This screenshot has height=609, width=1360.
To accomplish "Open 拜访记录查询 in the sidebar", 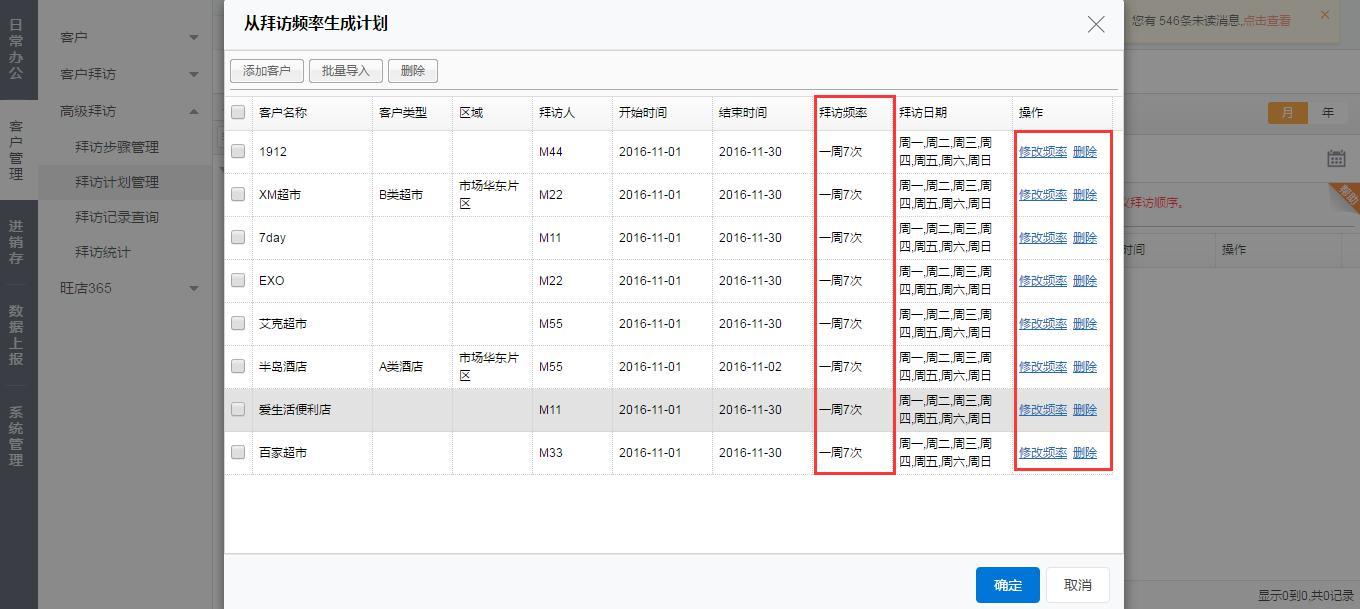I will [x=117, y=217].
